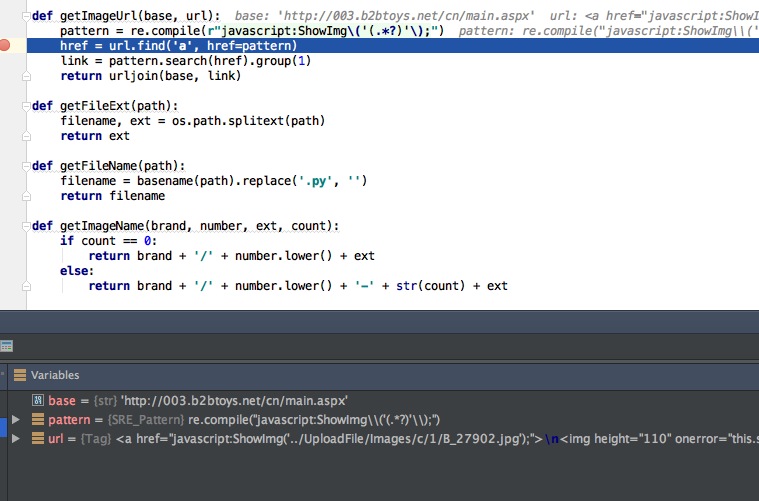Click the object icon next to pattern variable

(x=37, y=419)
